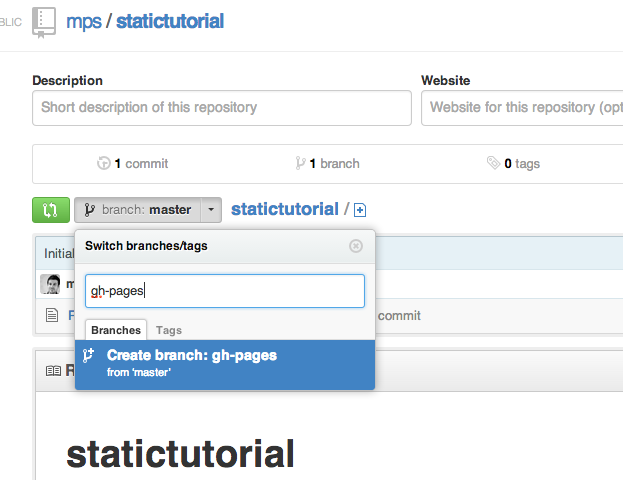View the "1 branch" list link
The image size is (623, 480).
point(328,163)
